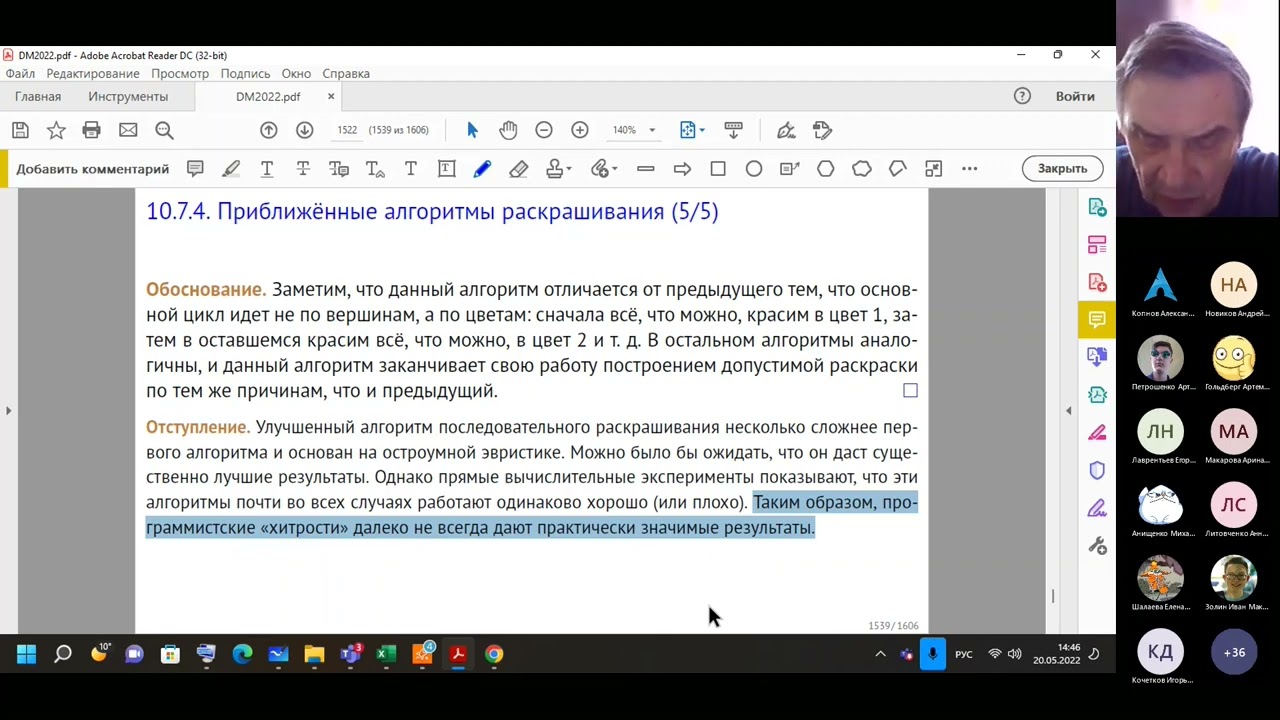1280x720 pixels.
Task: Close the comment toolbar with Закрыть button
Action: point(1062,169)
